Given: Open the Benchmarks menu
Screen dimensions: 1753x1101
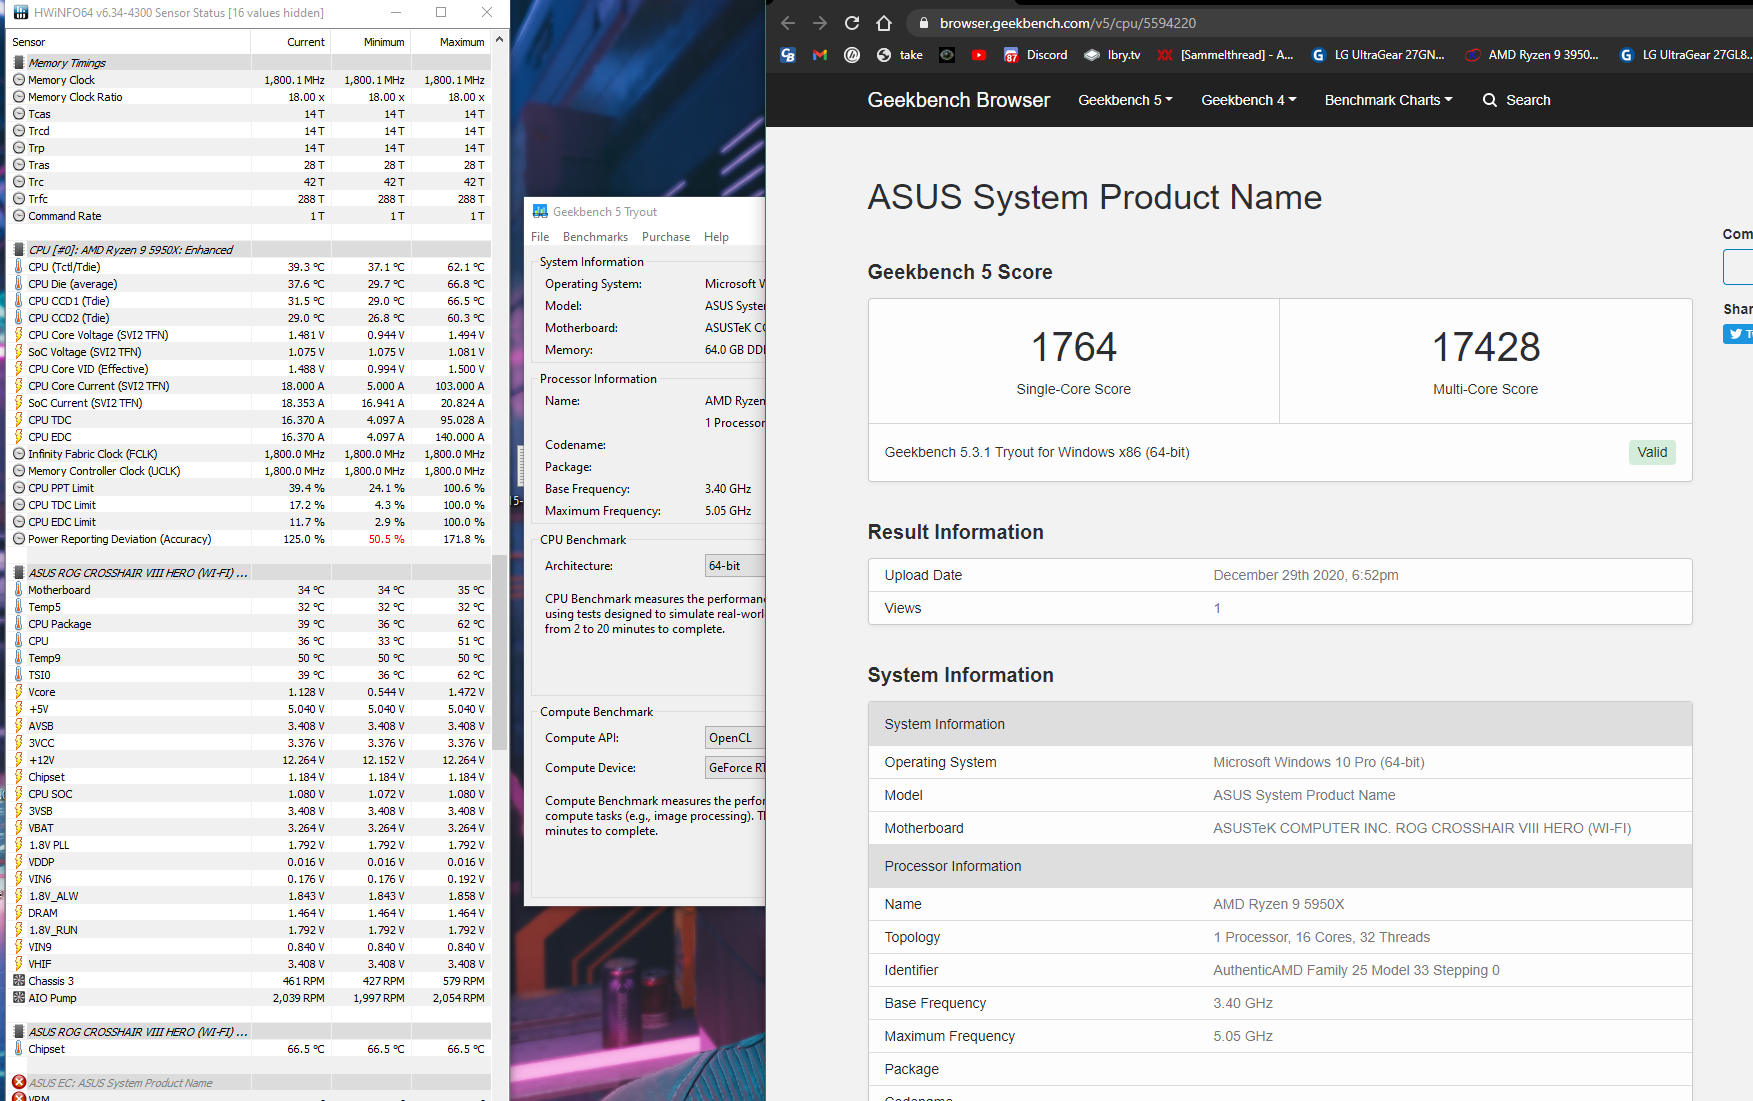Looking at the screenshot, I should click(595, 237).
